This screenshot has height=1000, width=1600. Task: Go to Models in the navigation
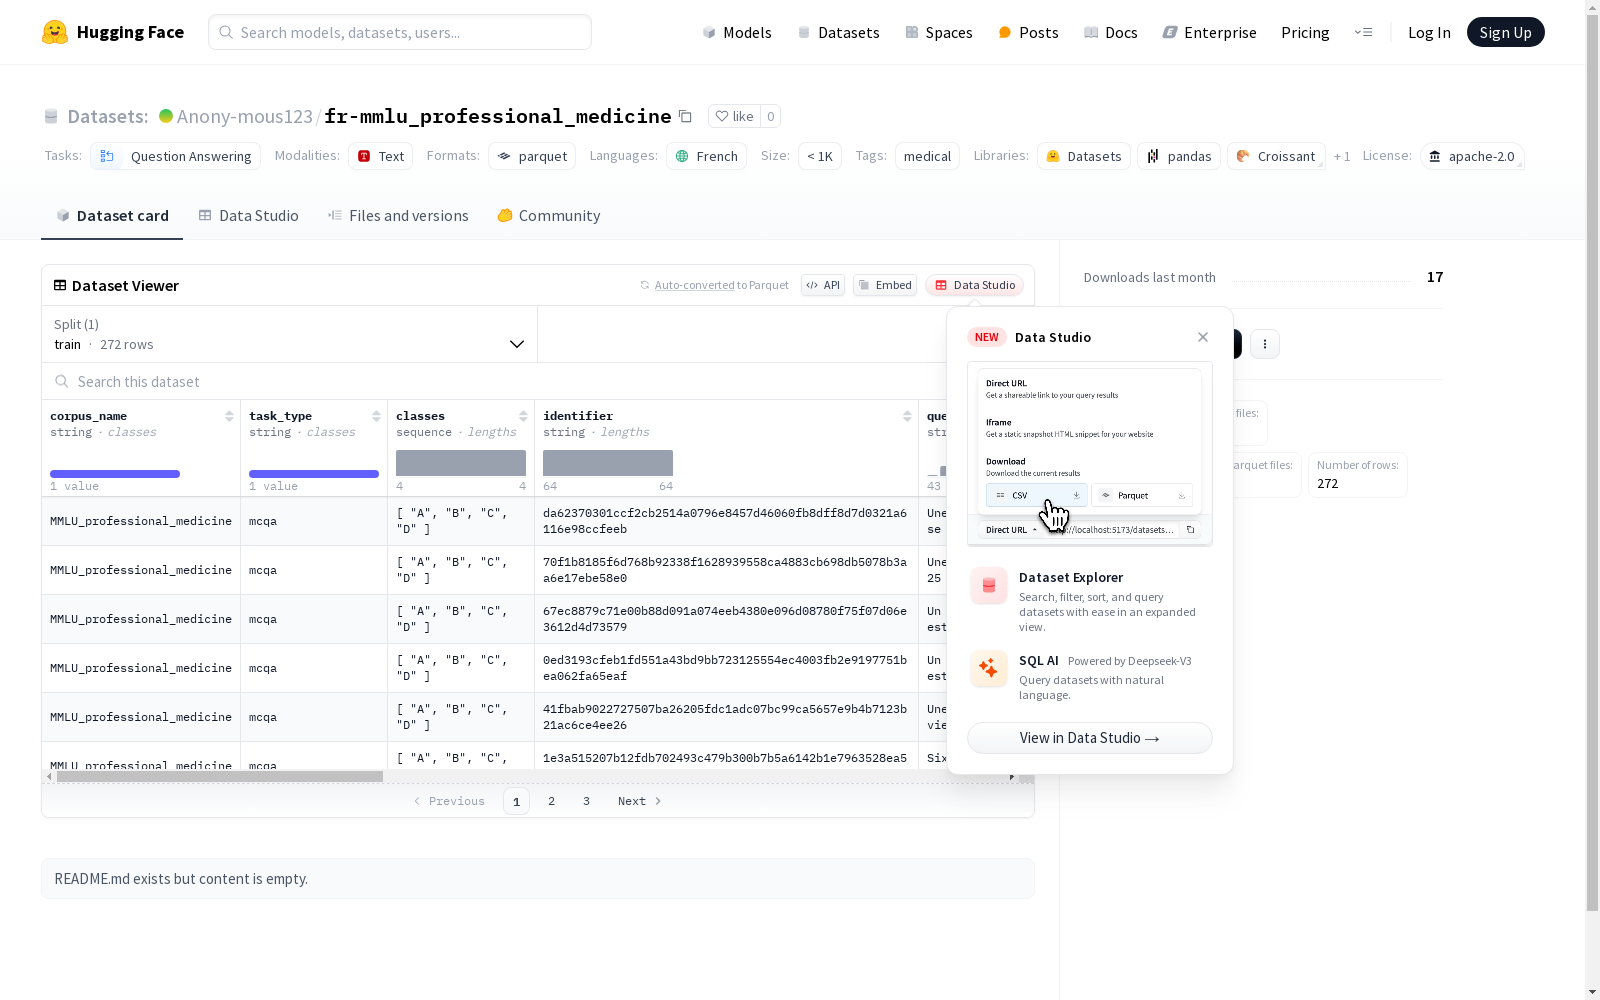[737, 32]
